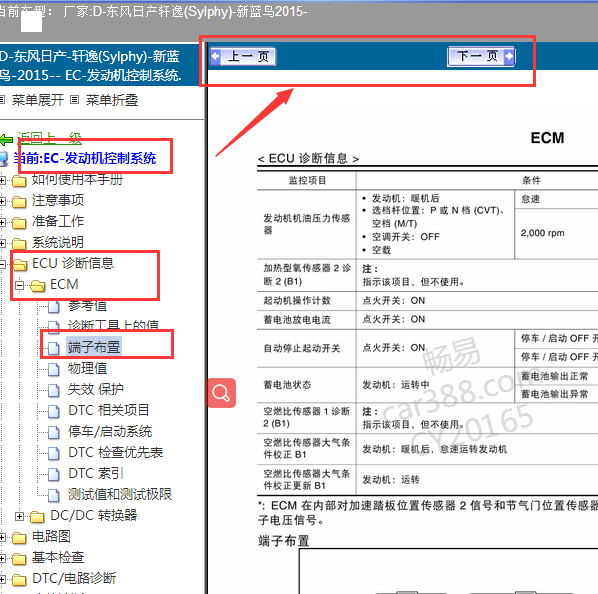Expand the 注意事项 folder node
Screen dimensions: 598x594
[x=2, y=201]
